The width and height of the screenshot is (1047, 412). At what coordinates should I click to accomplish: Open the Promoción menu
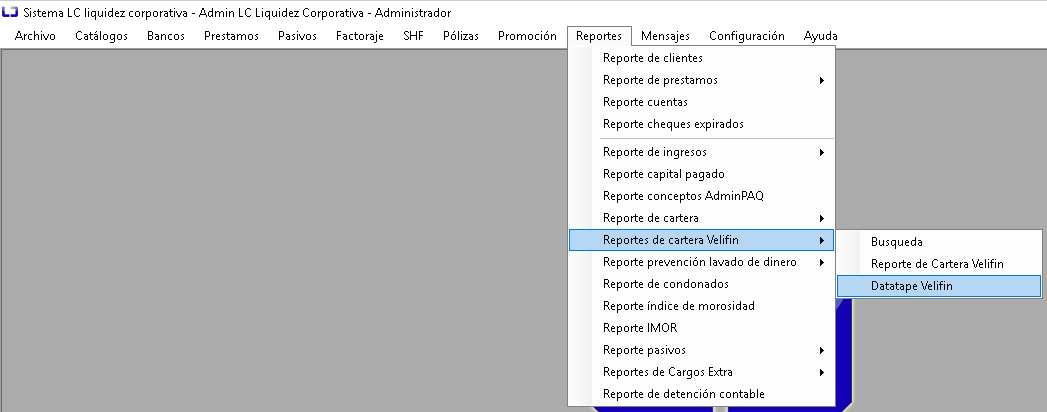tap(527, 36)
